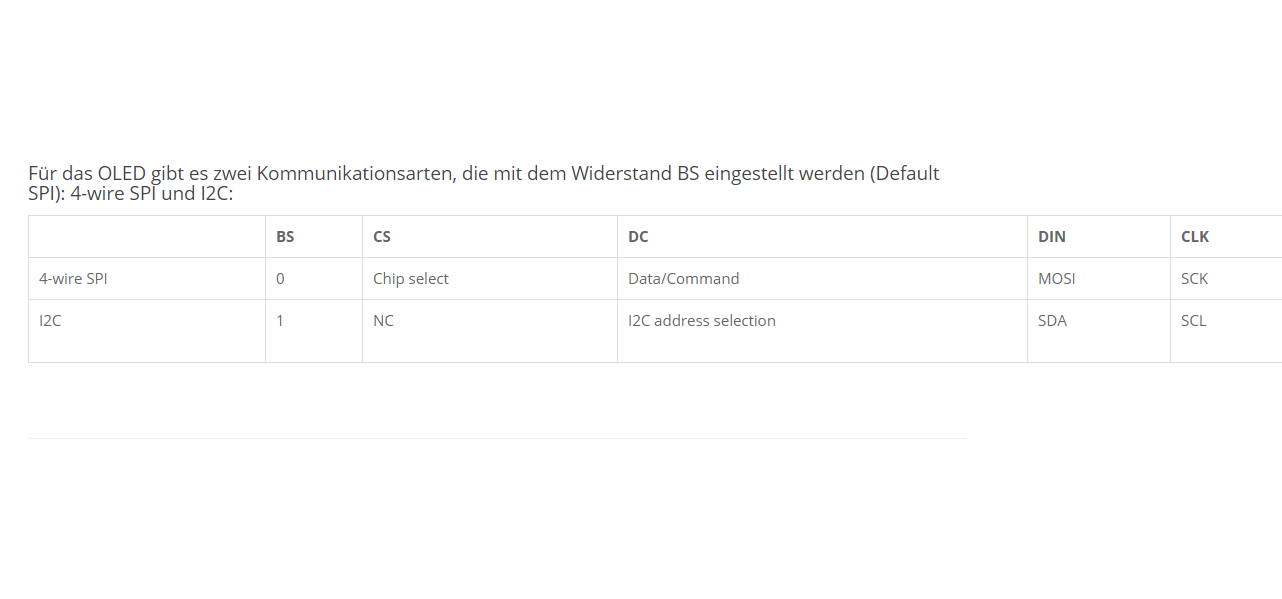Click the intro paragraph about OLED Kommunikationsarten

483,183
